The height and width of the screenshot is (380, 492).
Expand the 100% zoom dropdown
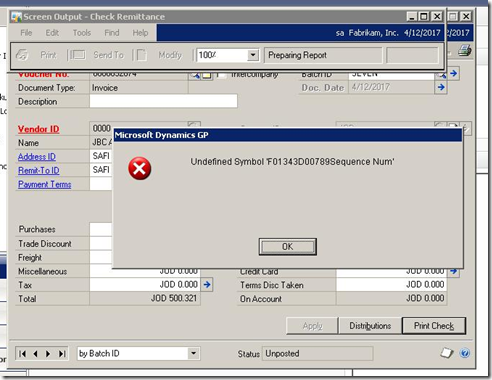pos(253,55)
